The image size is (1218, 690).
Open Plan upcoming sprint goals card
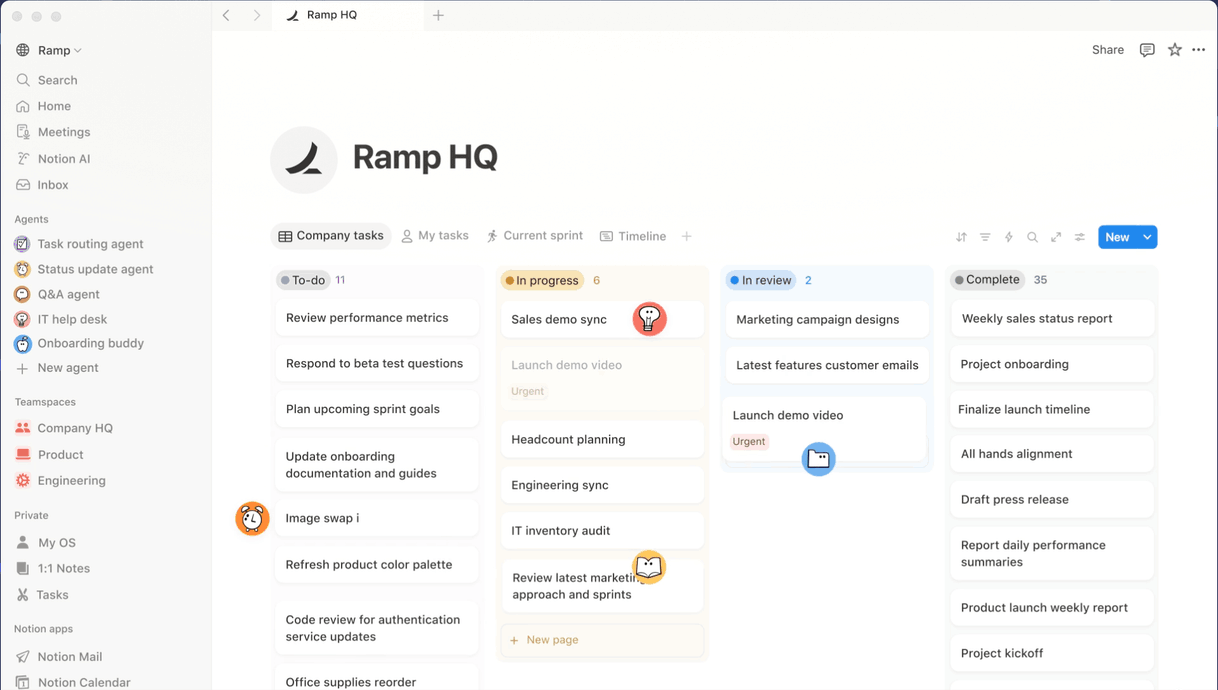point(377,409)
